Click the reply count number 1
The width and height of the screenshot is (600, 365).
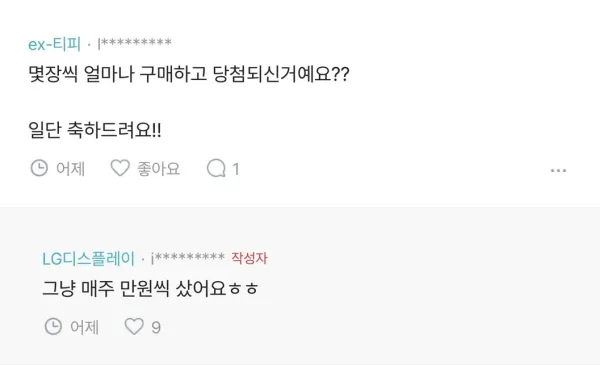(236, 169)
